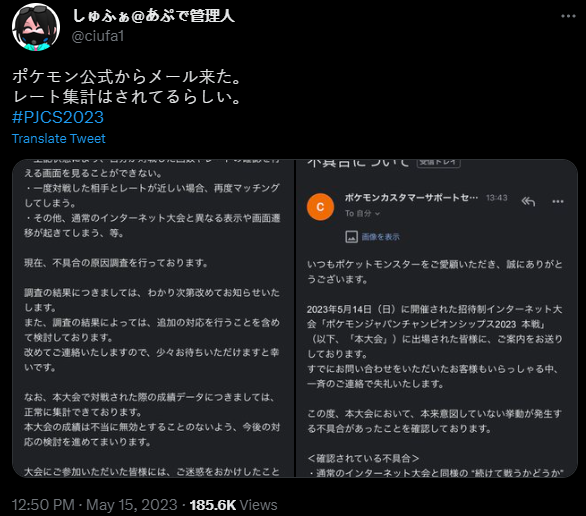Open the tweet's three-dot more menu
This screenshot has height=516, width=586.
pyautogui.click(x=568, y=16)
